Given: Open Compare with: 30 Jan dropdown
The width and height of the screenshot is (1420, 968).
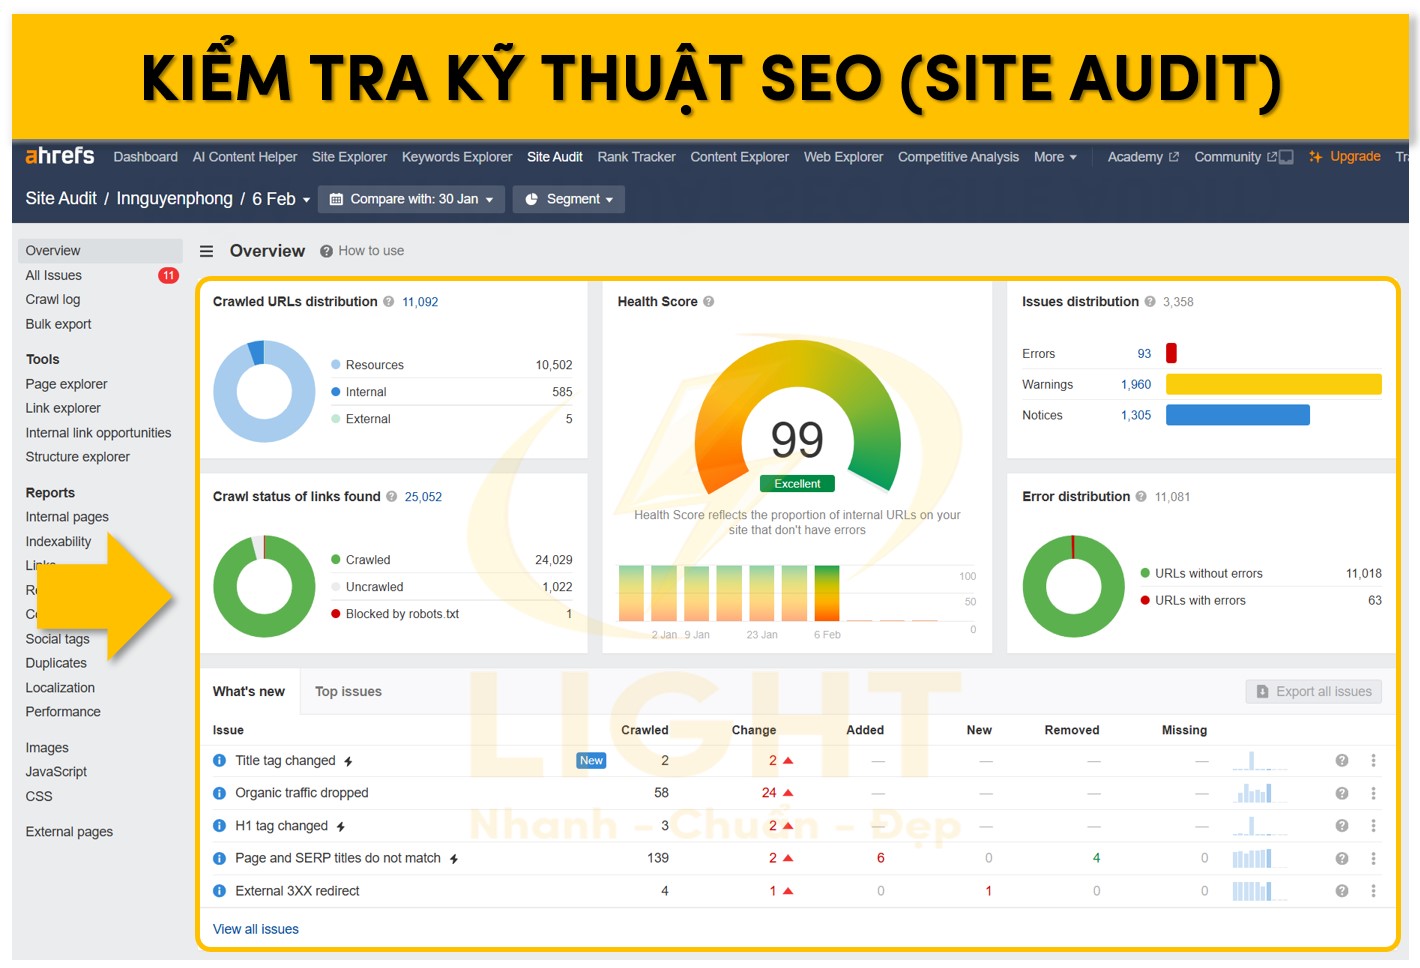Looking at the screenshot, I should point(411,199).
